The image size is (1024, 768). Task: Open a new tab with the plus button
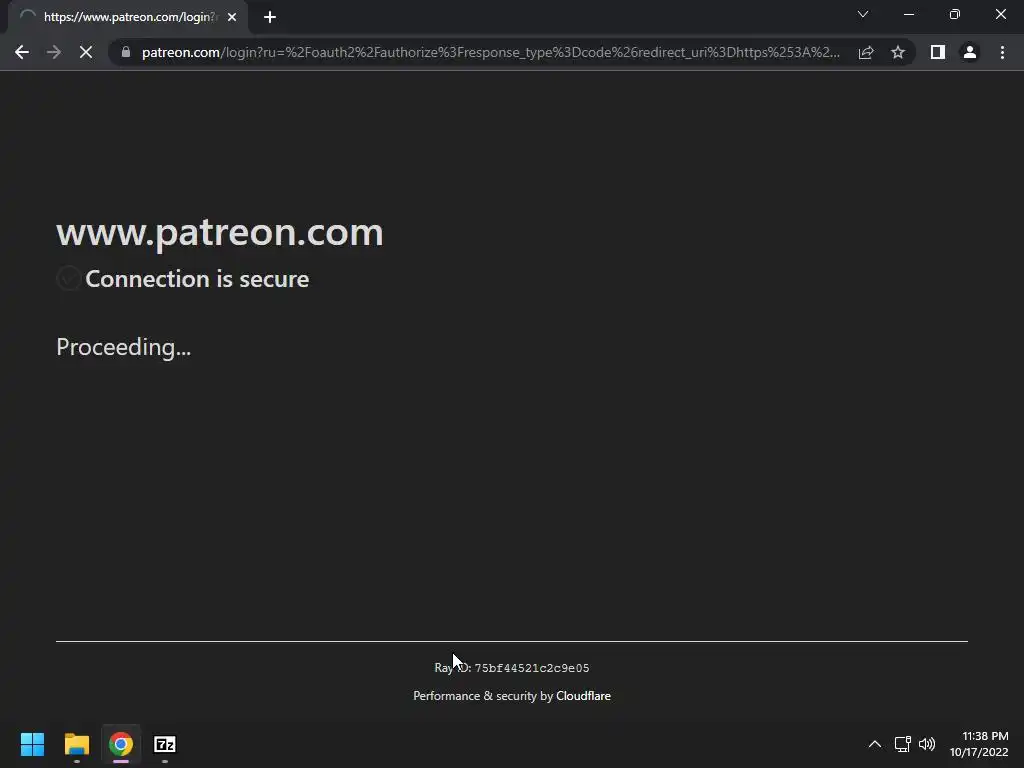(x=270, y=17)
